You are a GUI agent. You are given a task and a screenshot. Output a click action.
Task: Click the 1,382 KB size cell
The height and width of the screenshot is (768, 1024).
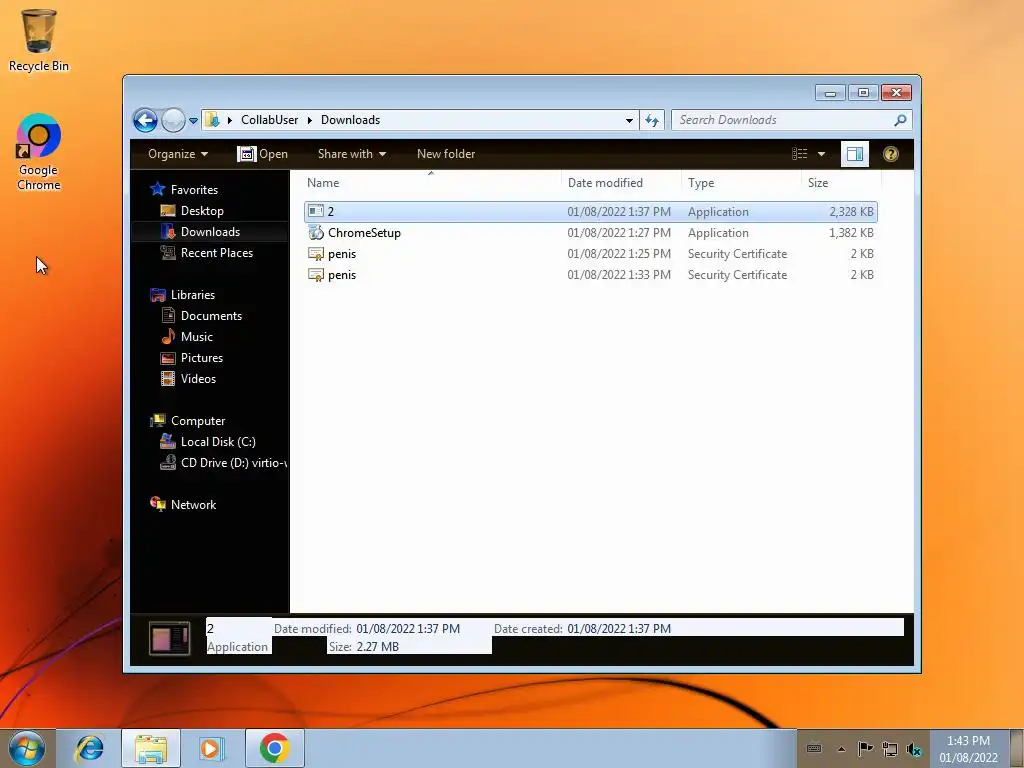[851, 232]
